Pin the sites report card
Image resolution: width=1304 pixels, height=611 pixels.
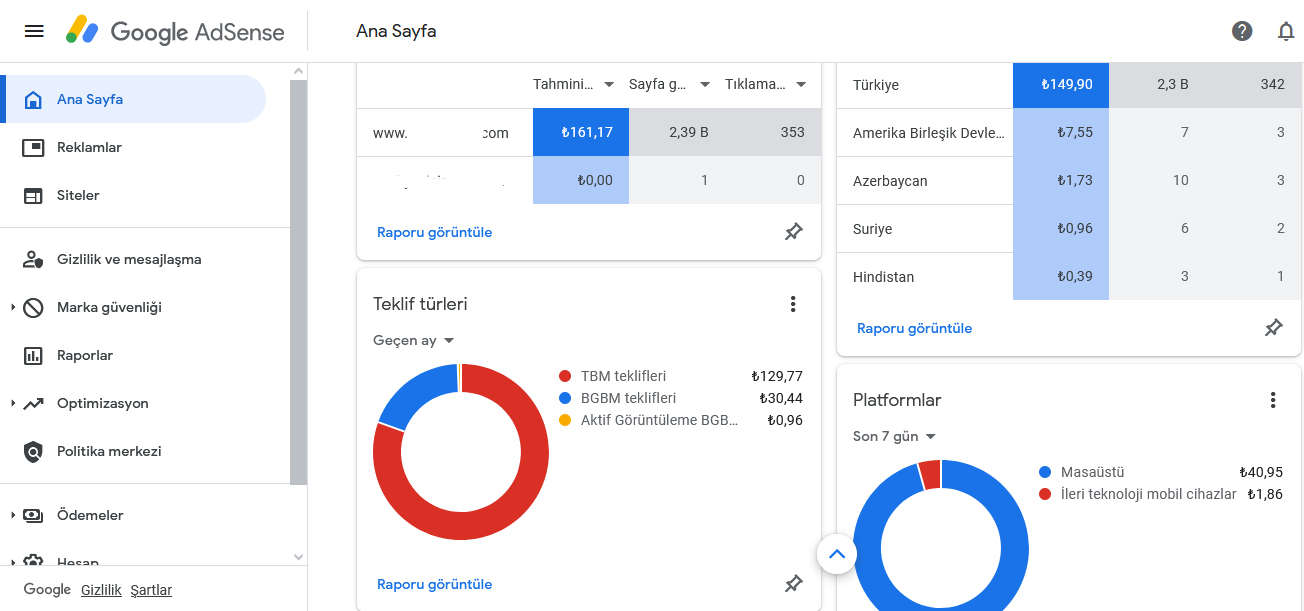click(794, 232)
